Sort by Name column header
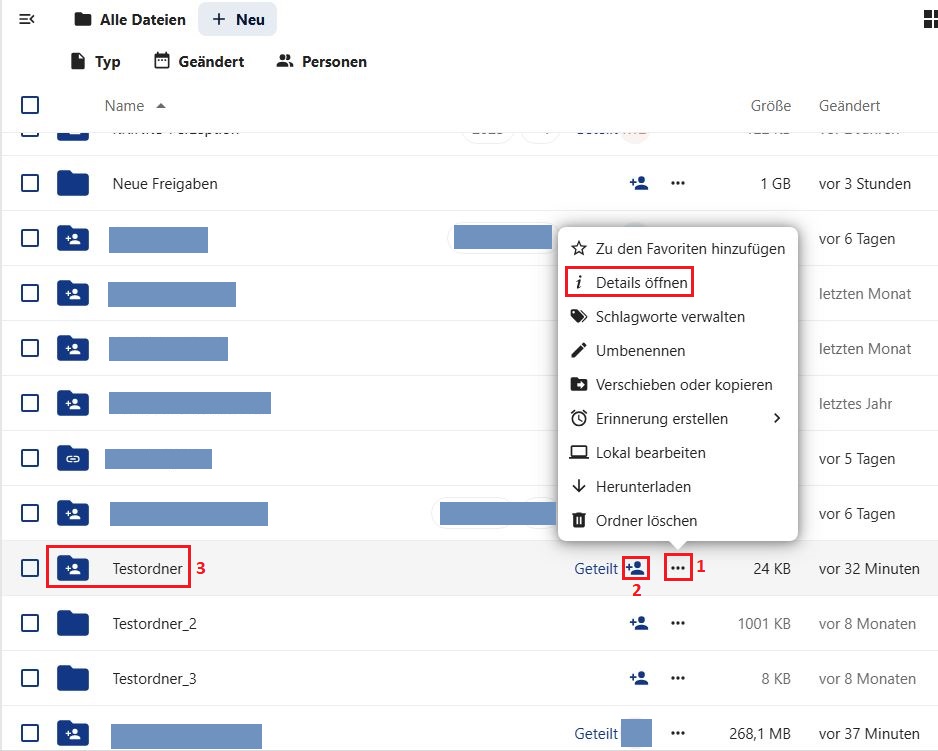Viewport: 938px width, 751px height. tap(125, 106)
